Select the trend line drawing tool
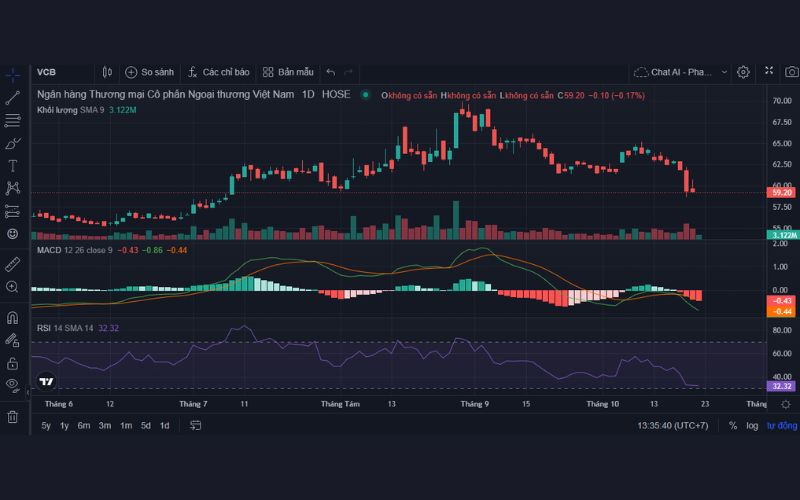 13,97
